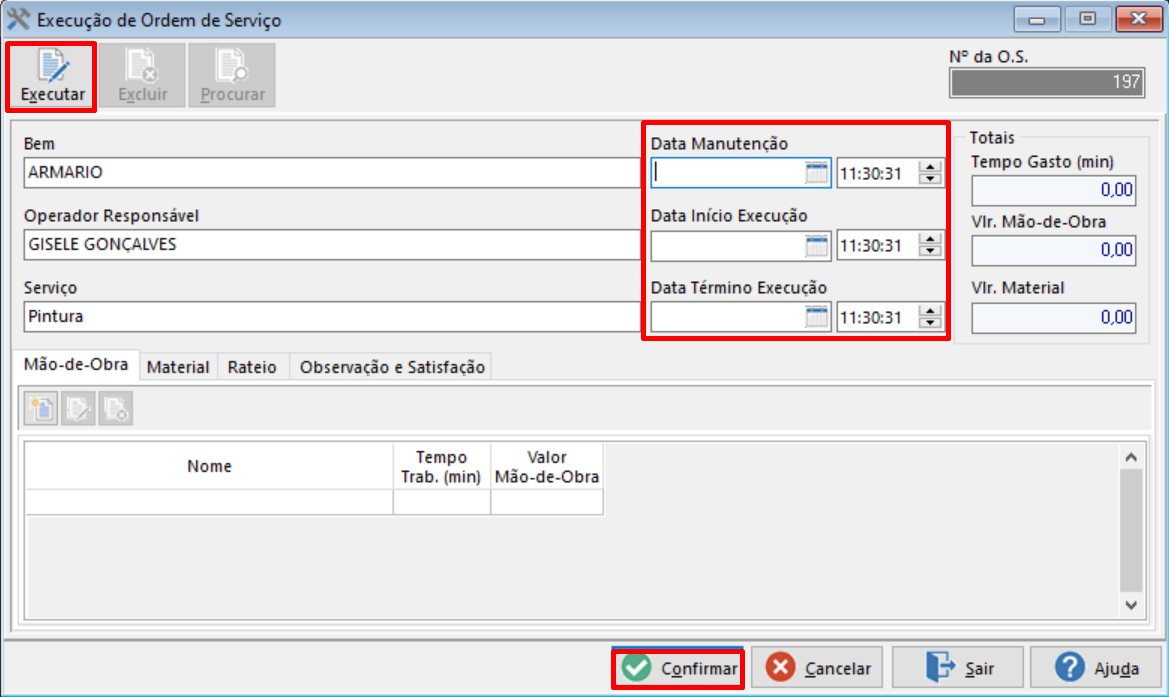1169x697 pixels.
Task: Click the Confirmar button
Action: [x=678, y=668]
